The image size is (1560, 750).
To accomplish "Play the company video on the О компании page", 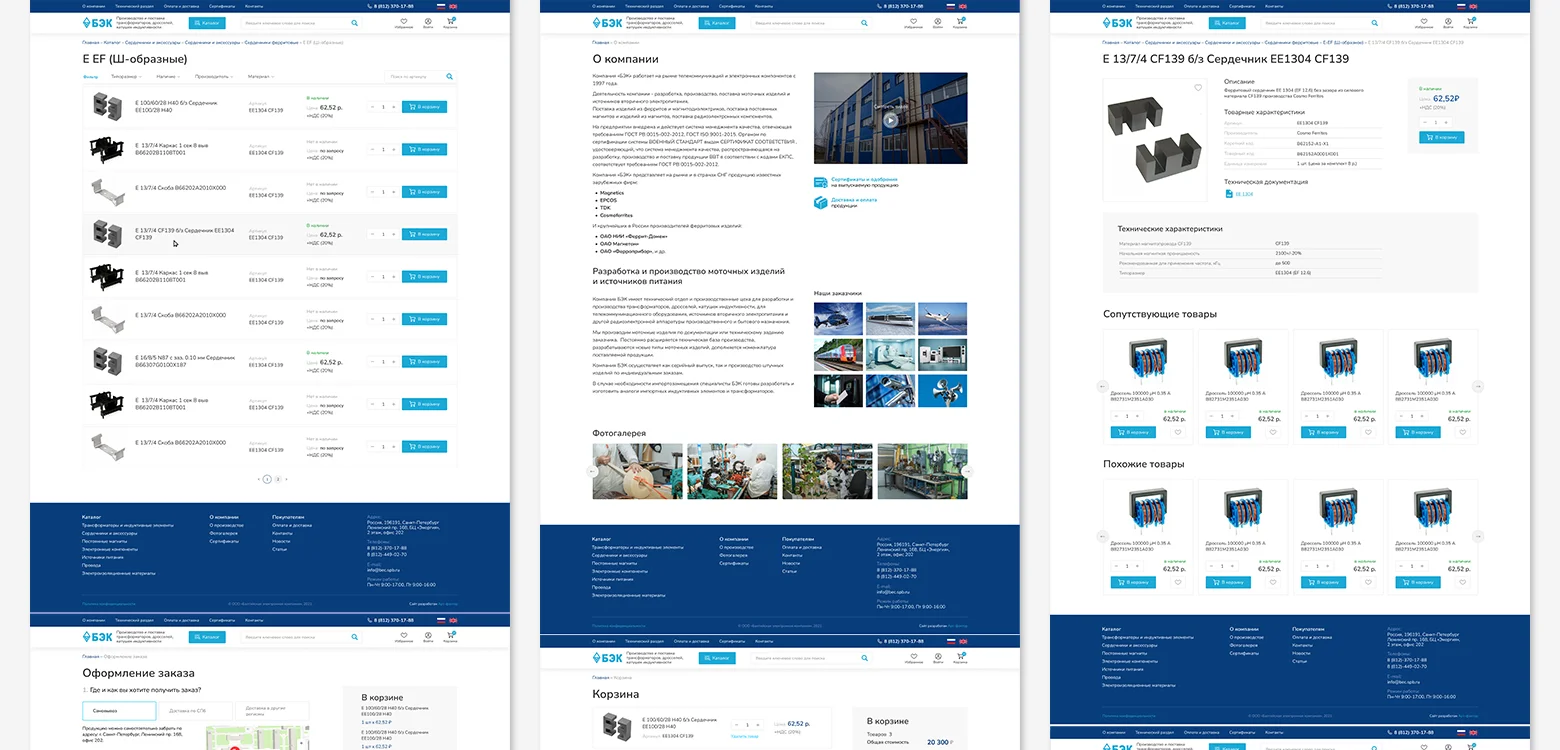I will click(890, 120).
